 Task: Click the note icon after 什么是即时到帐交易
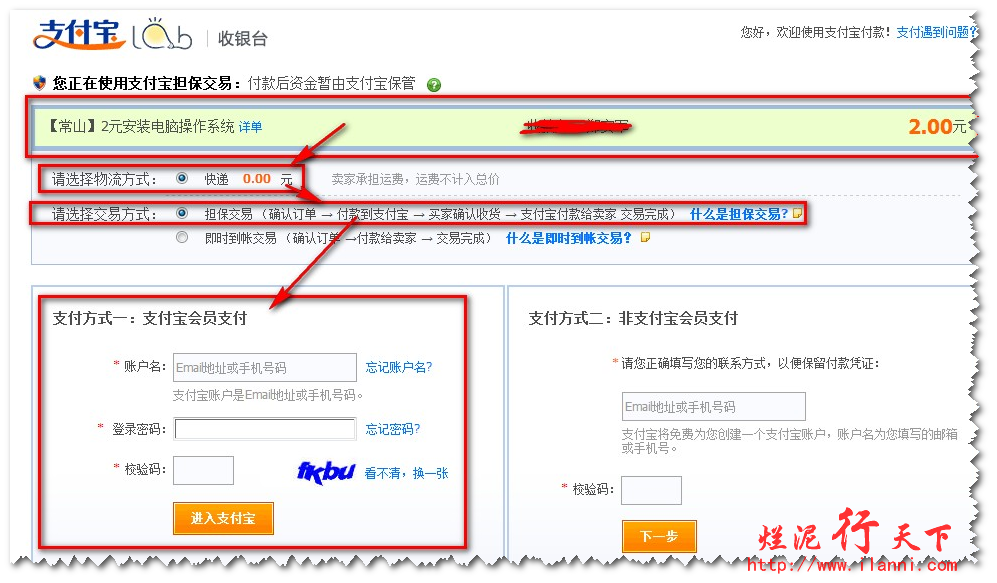click(x=645, y=237)
